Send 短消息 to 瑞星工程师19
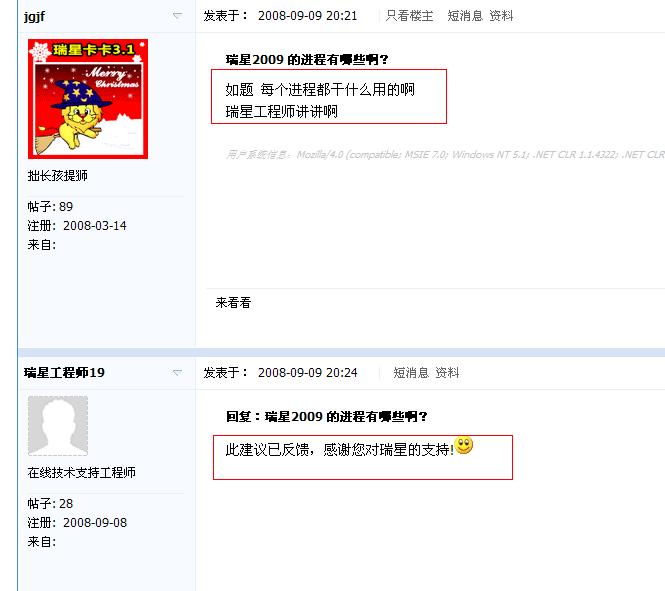Image resolution: width=665 pixels, height=591 pixels. pyautogui.click(x=411, y=373)
